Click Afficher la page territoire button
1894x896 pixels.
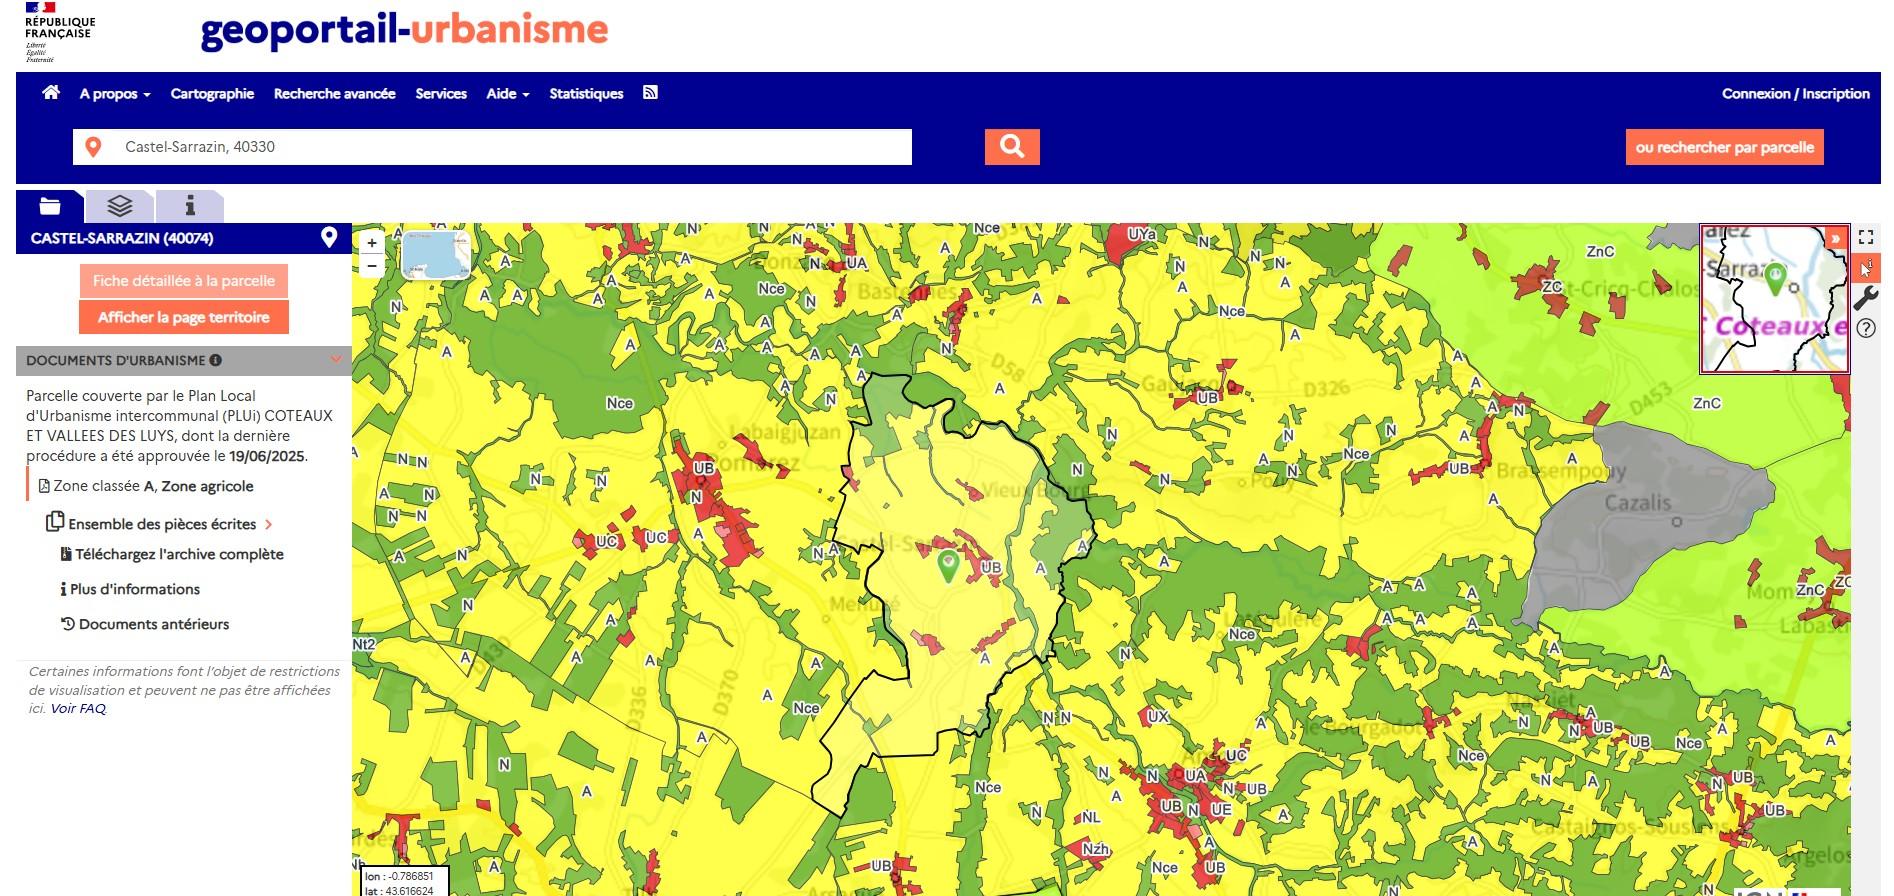click(x=184, y=317)
